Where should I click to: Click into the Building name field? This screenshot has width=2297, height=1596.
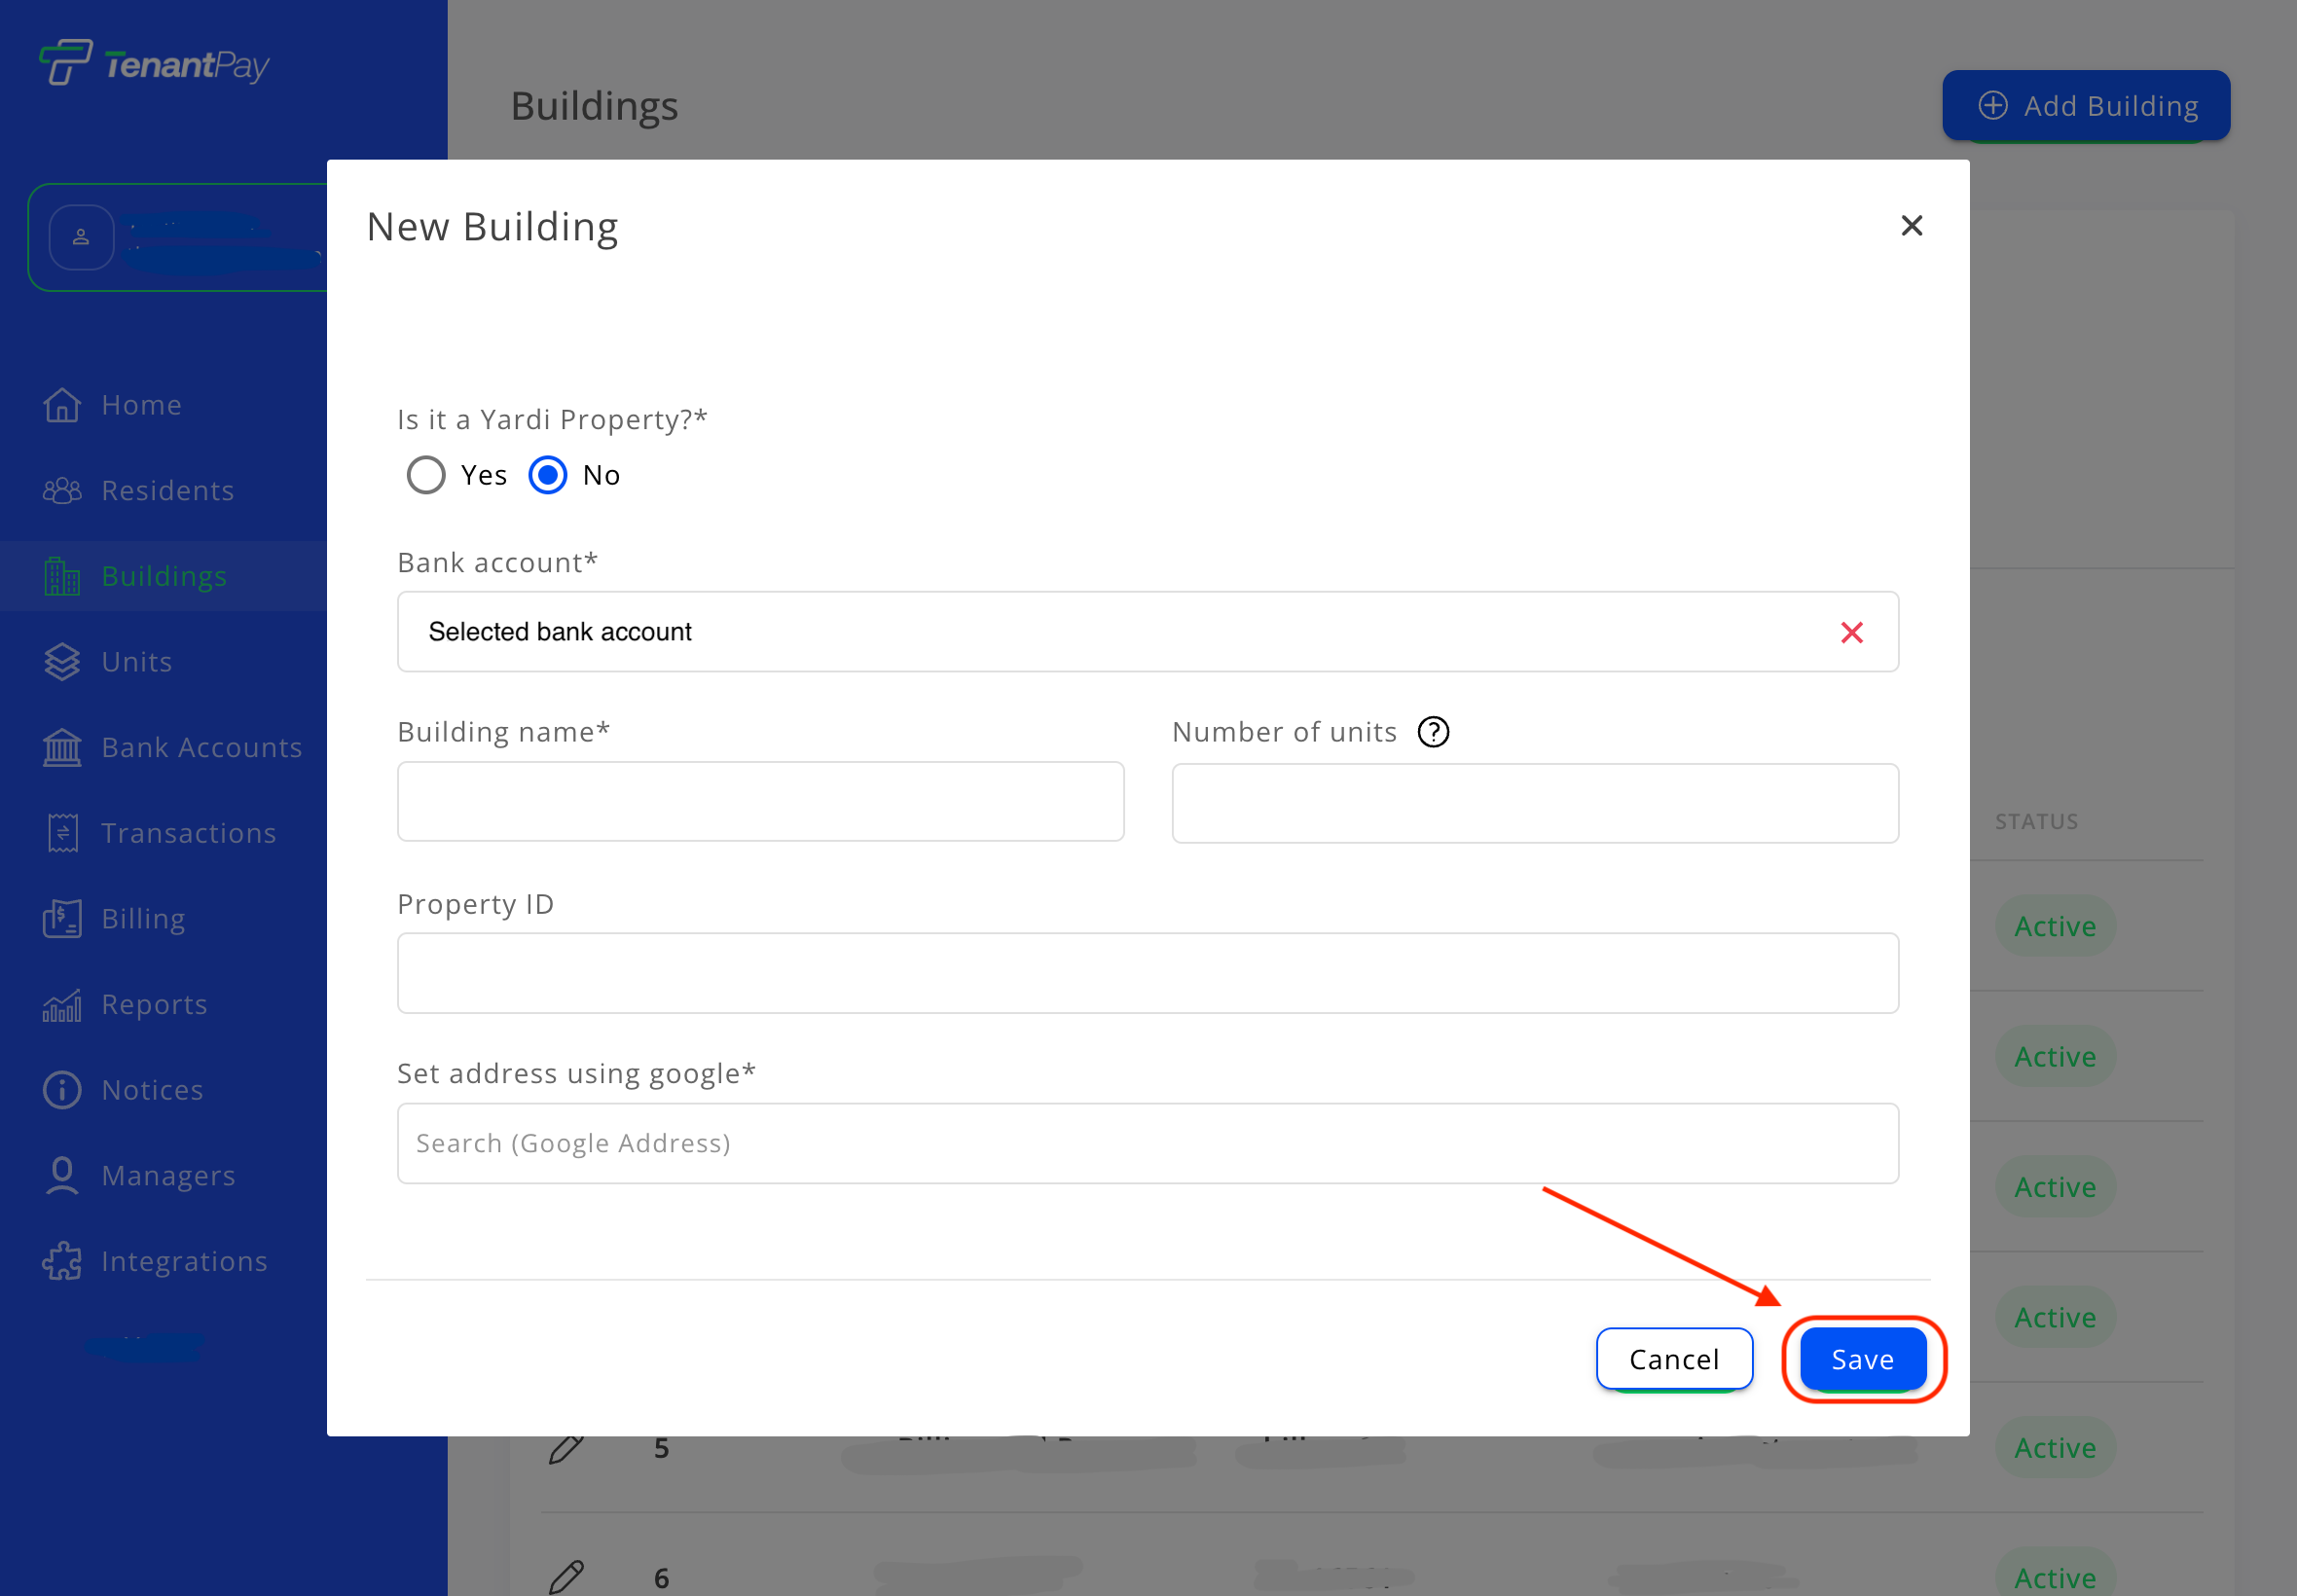(760, 802)
